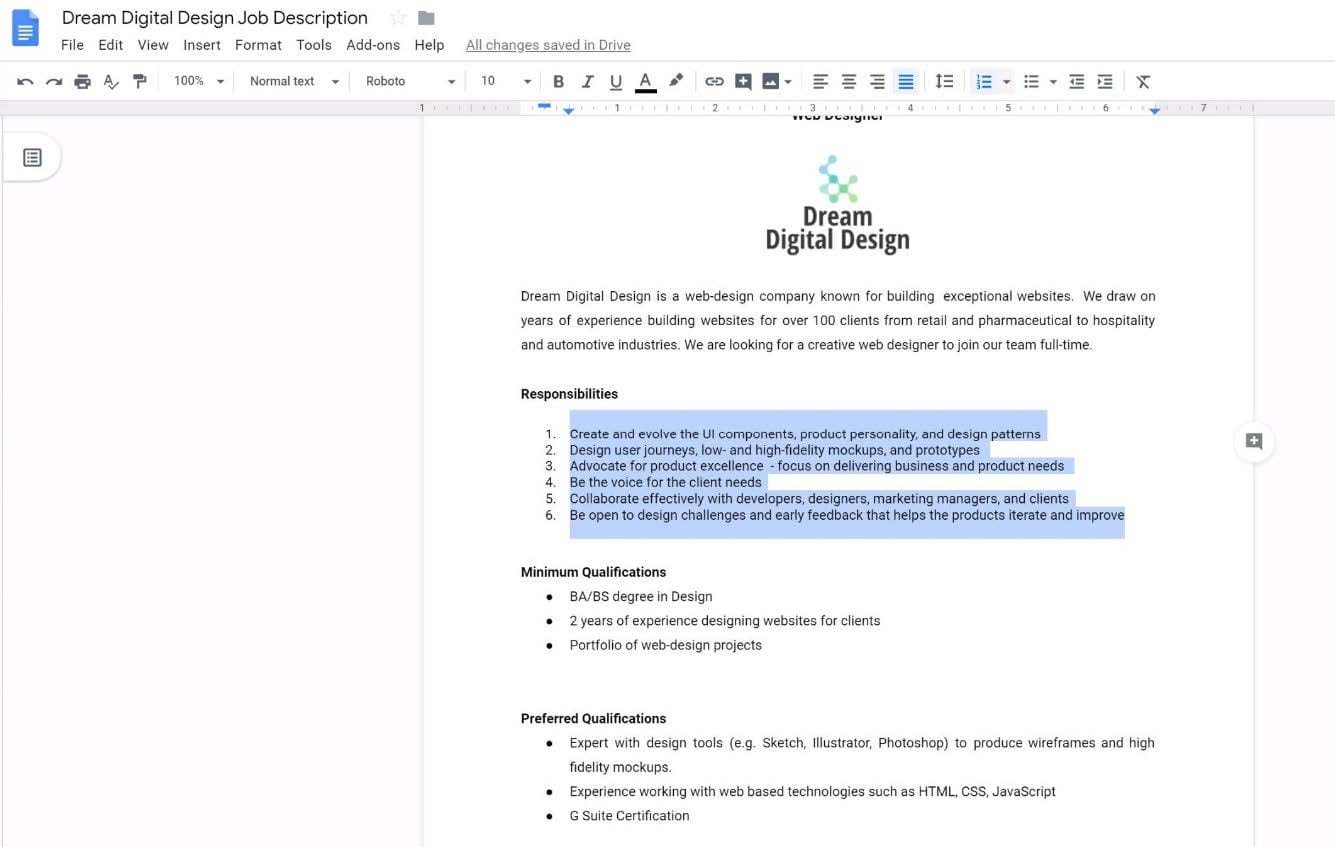This screenshot has height=847, width=1335.
Task: Click the line 'Collaborate effectively with developers'
Action: tap(819, 498)
